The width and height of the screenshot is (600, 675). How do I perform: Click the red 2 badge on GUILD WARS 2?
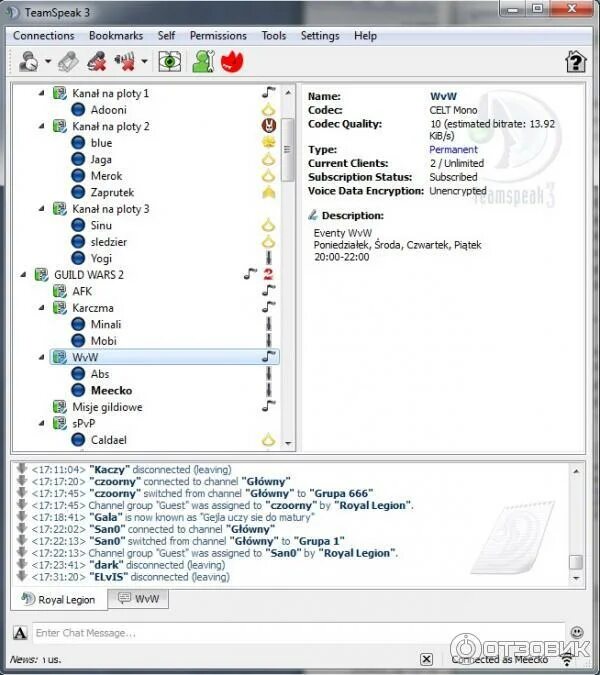point(268,274)
